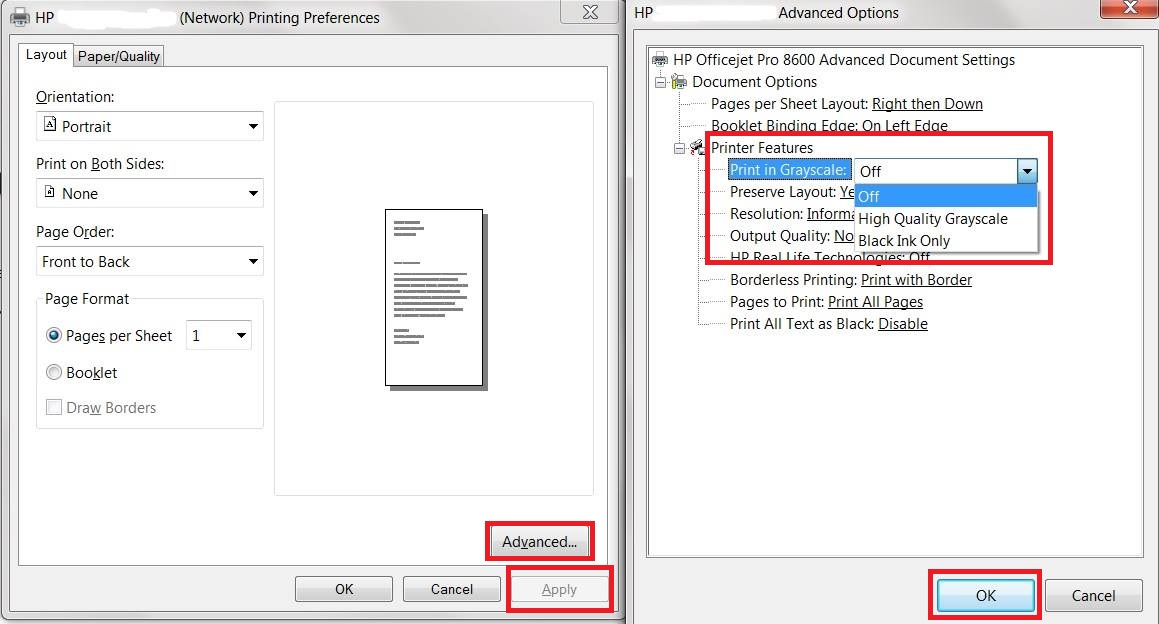Select the Borderless Printing label
Screen dimensions: 1159x624
pyautogui.click(x=793, y=280)
